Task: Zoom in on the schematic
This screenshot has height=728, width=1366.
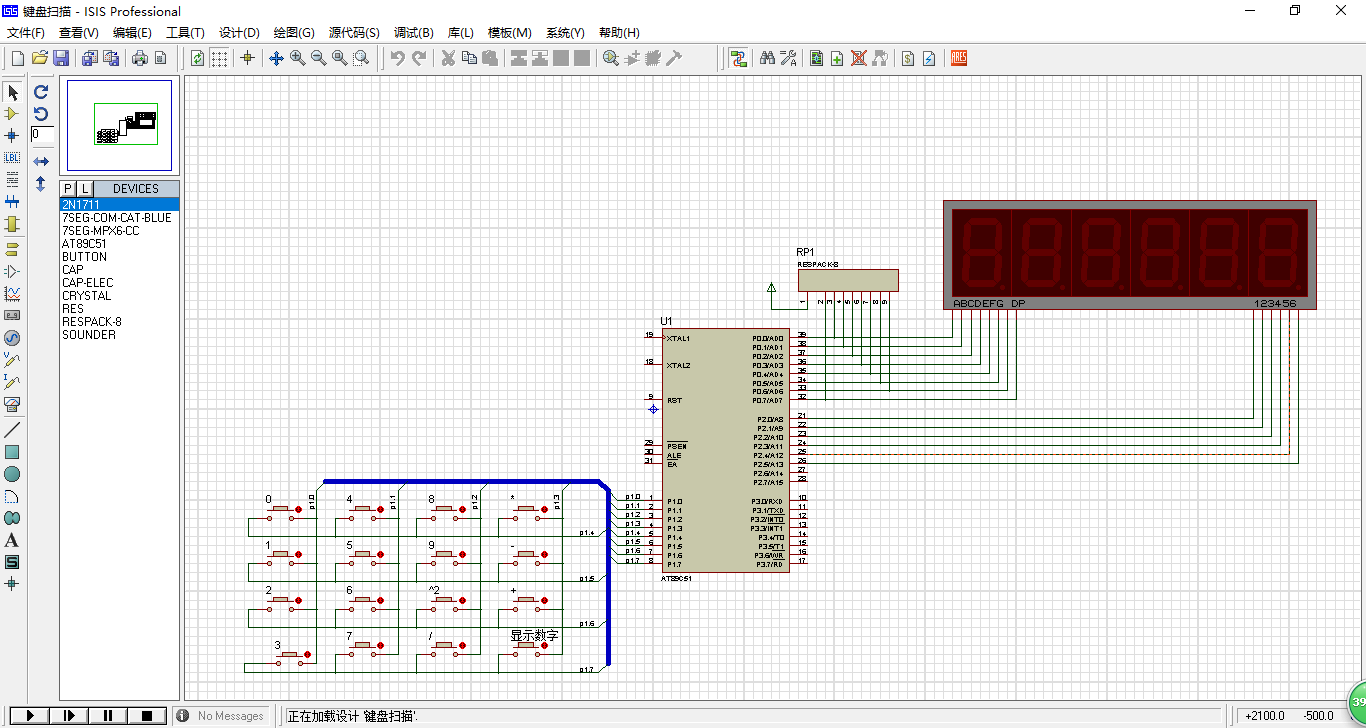Action: pyautogui.click(x=298, y=58)
